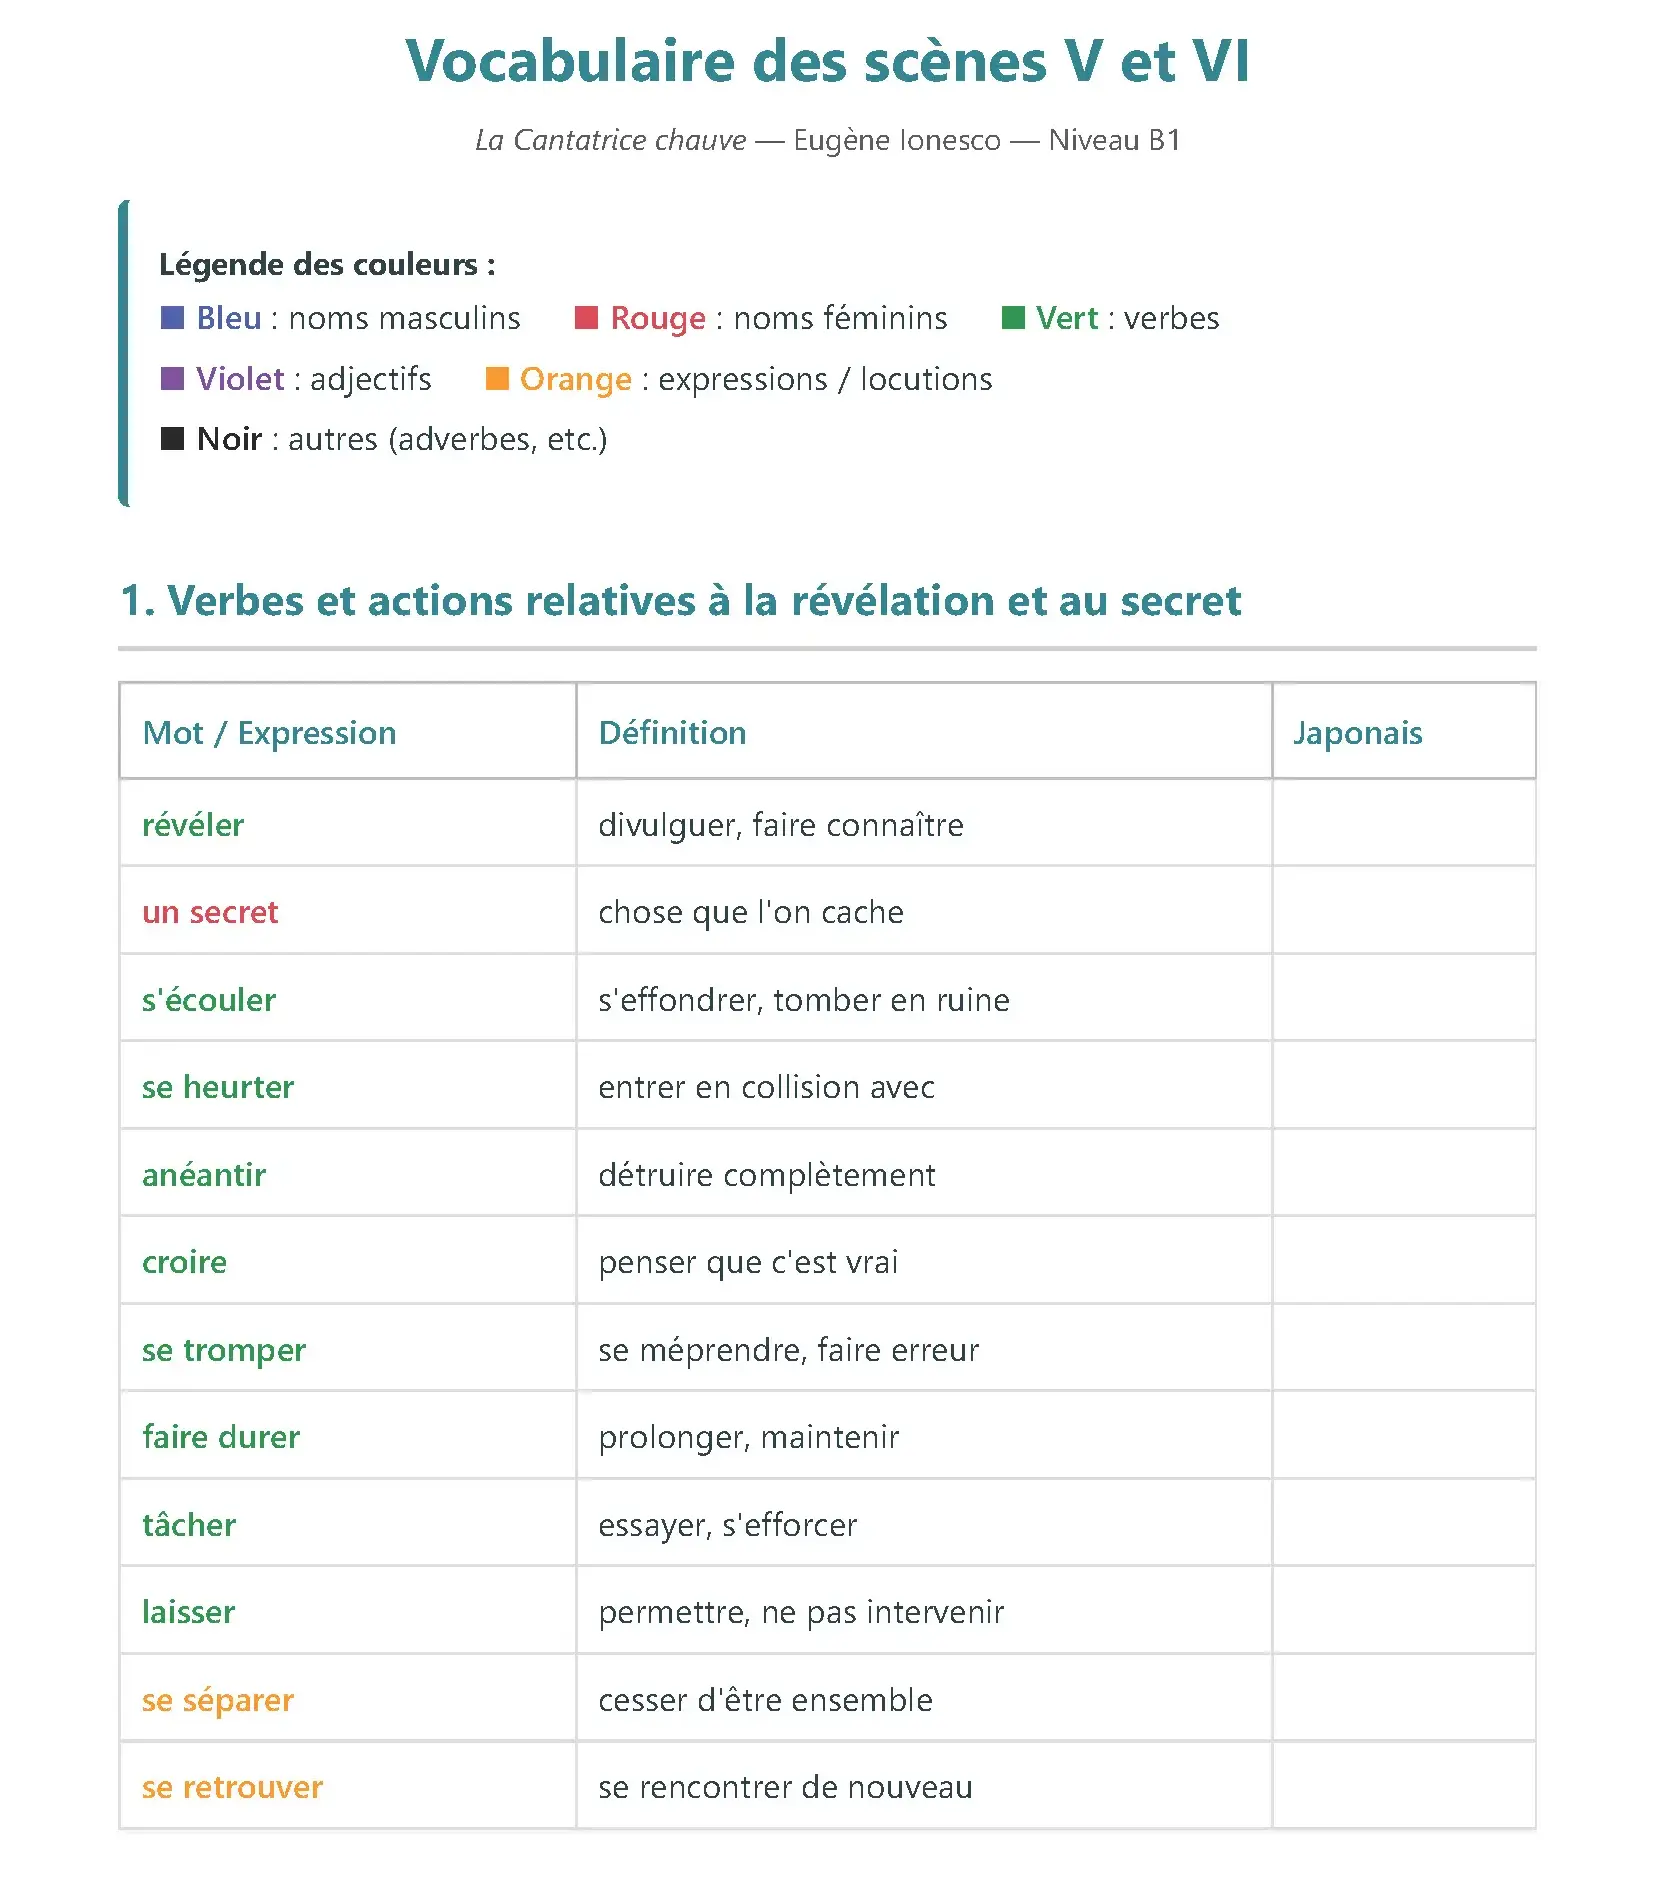
Task: Click the subtitle 'La Cantatrice chauve'
Action: click(x=610, y=140)
